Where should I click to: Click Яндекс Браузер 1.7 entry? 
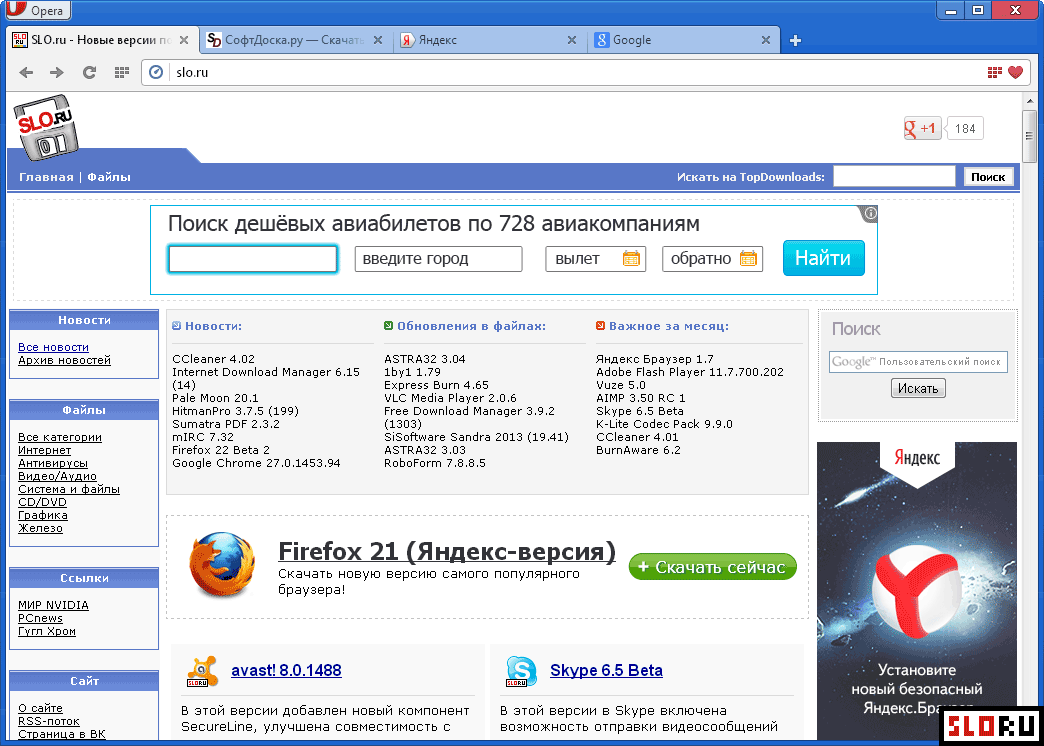[654, 359]
